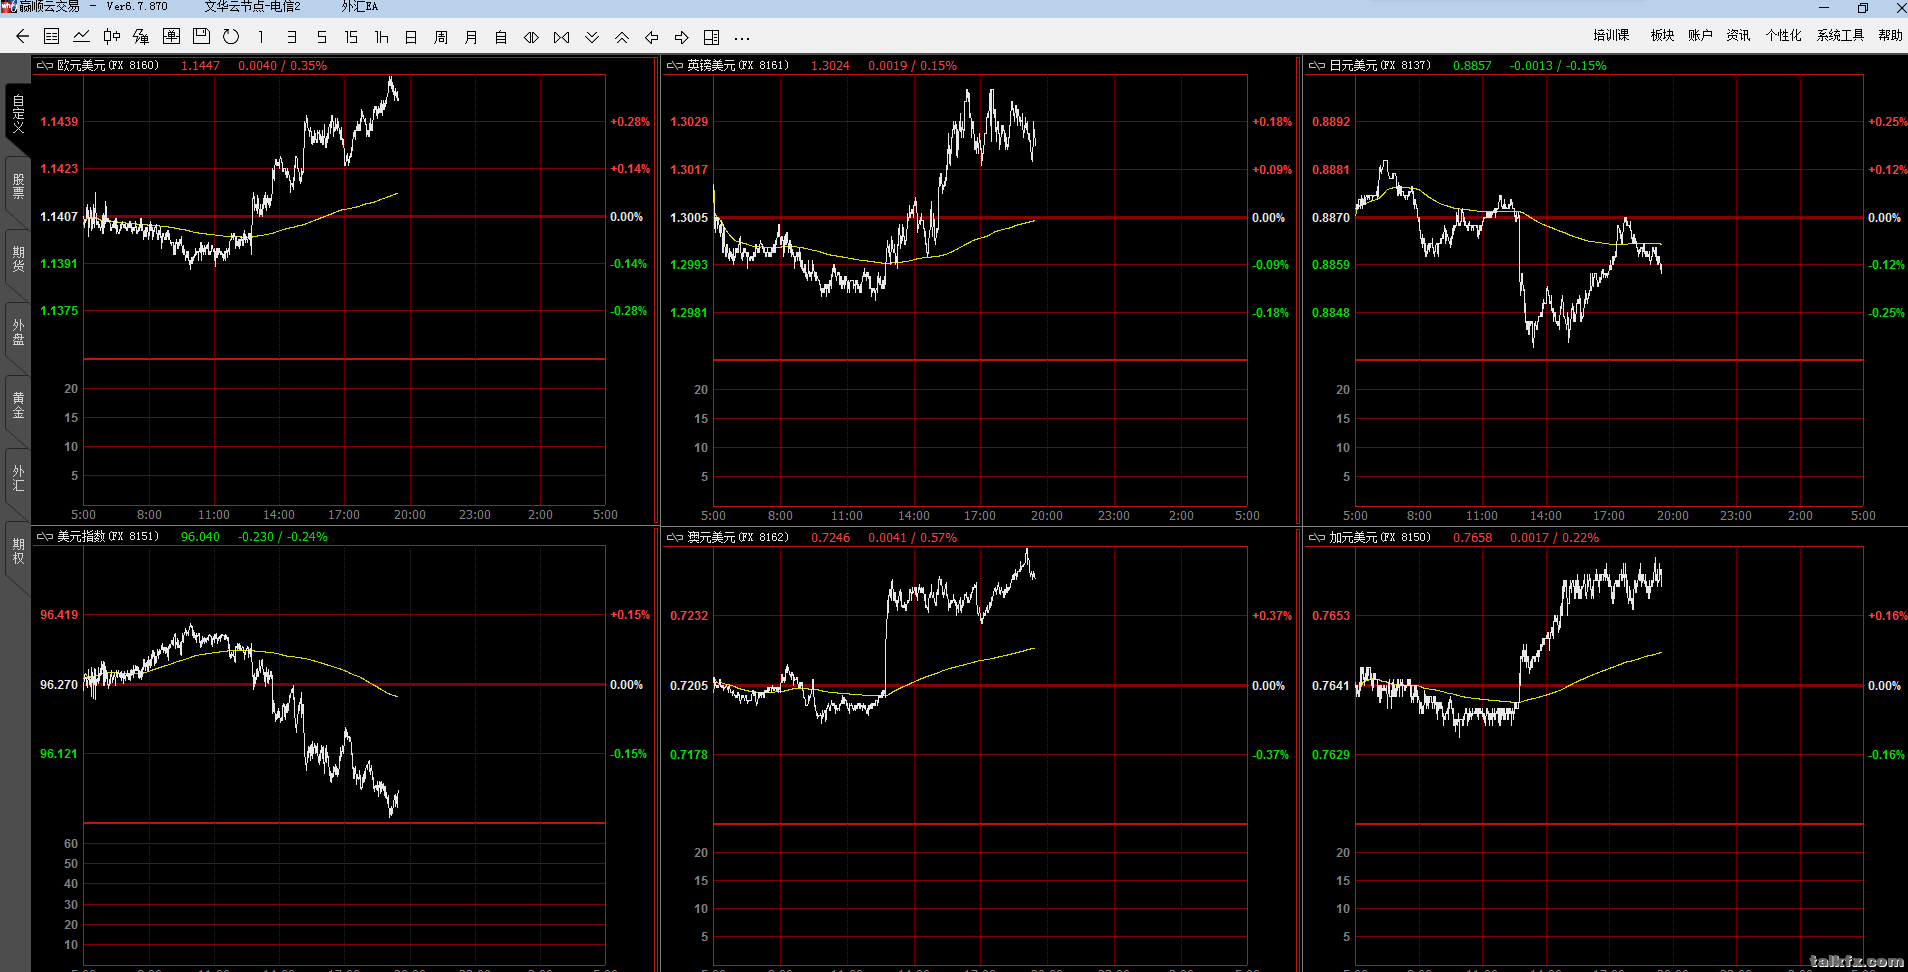Select the 澳元美元 (FX 8162) chart title
Viewport: 1908px width, 972px height.
(x=738, y=538)
